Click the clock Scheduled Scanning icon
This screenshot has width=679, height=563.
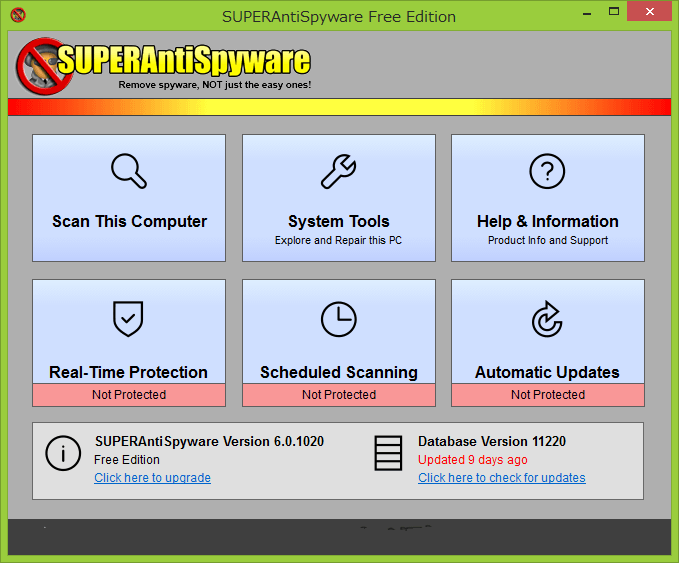click(339, 319)
